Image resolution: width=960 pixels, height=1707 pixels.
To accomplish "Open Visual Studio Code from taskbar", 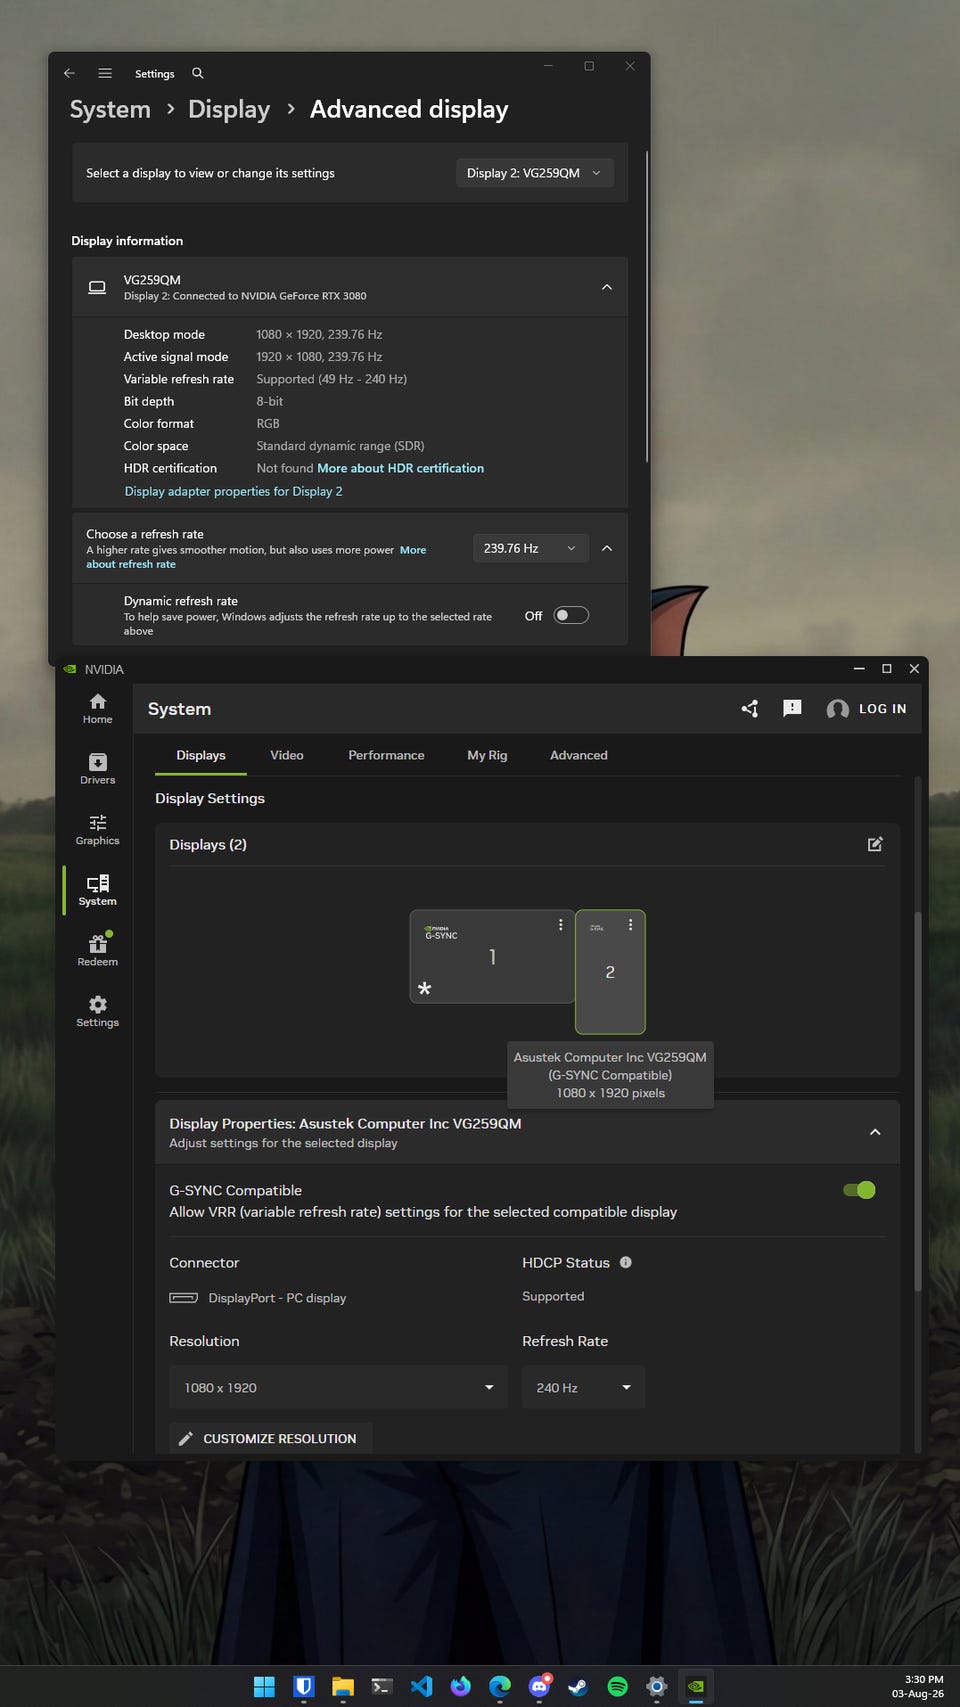I will (422, 1687).
